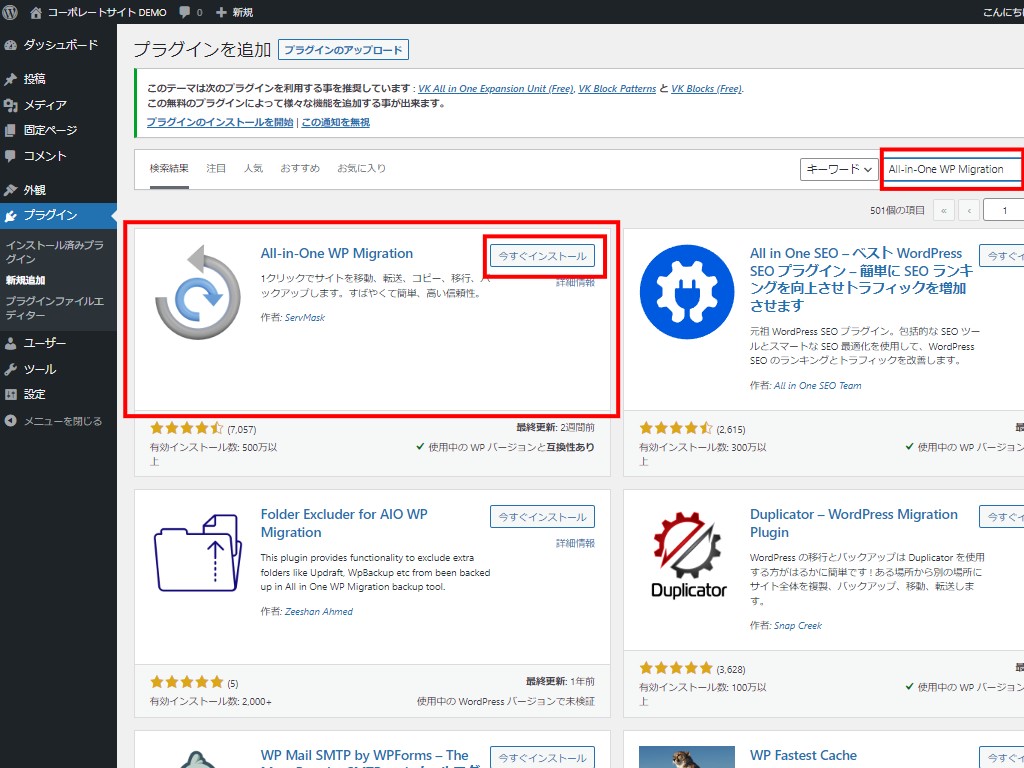The height and width of the screenshot is (768, 1024).
Task: Install All-in-One WP Migration with 今すぐインストール
Action: click(x=542, y=256)
